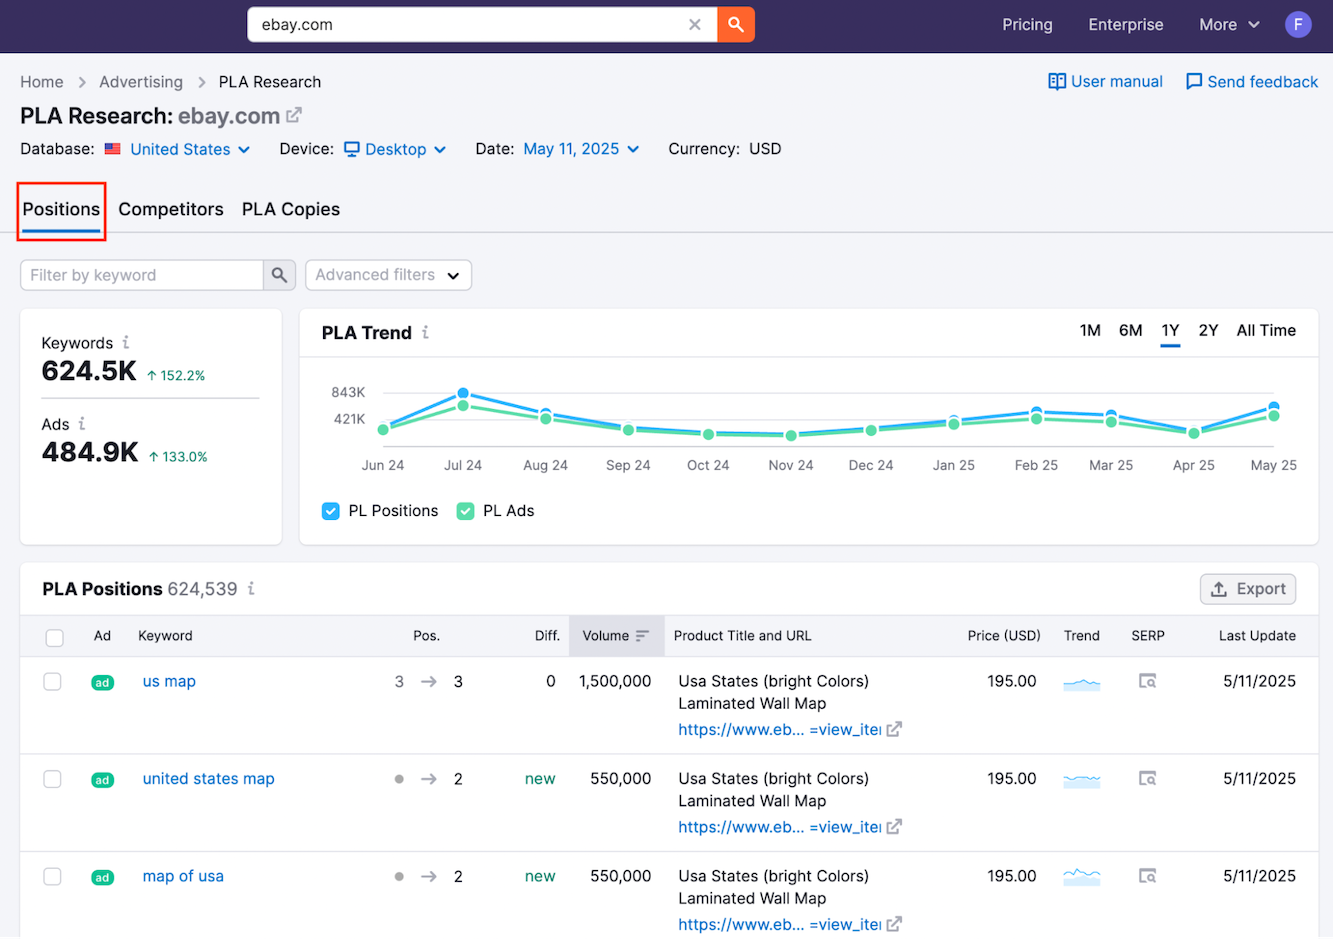The image size is (1333, 939).
Task: Toggle the PL Ads checkbox
Action: coord(465,511)
